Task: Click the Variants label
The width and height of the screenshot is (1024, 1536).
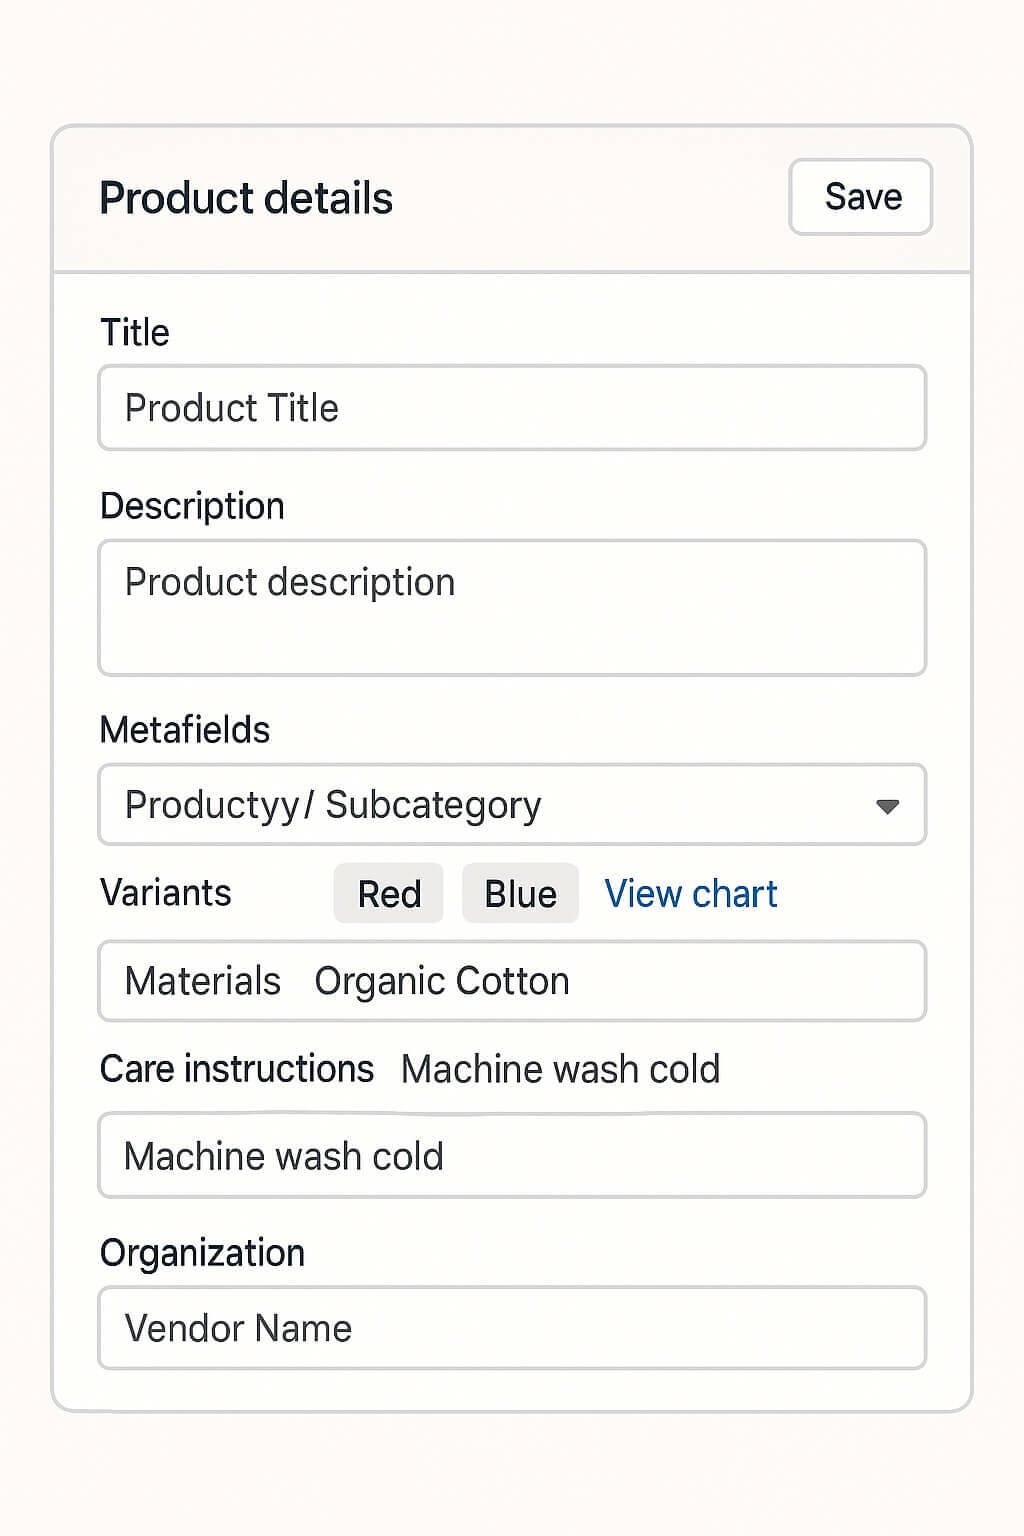Action: 166,892
